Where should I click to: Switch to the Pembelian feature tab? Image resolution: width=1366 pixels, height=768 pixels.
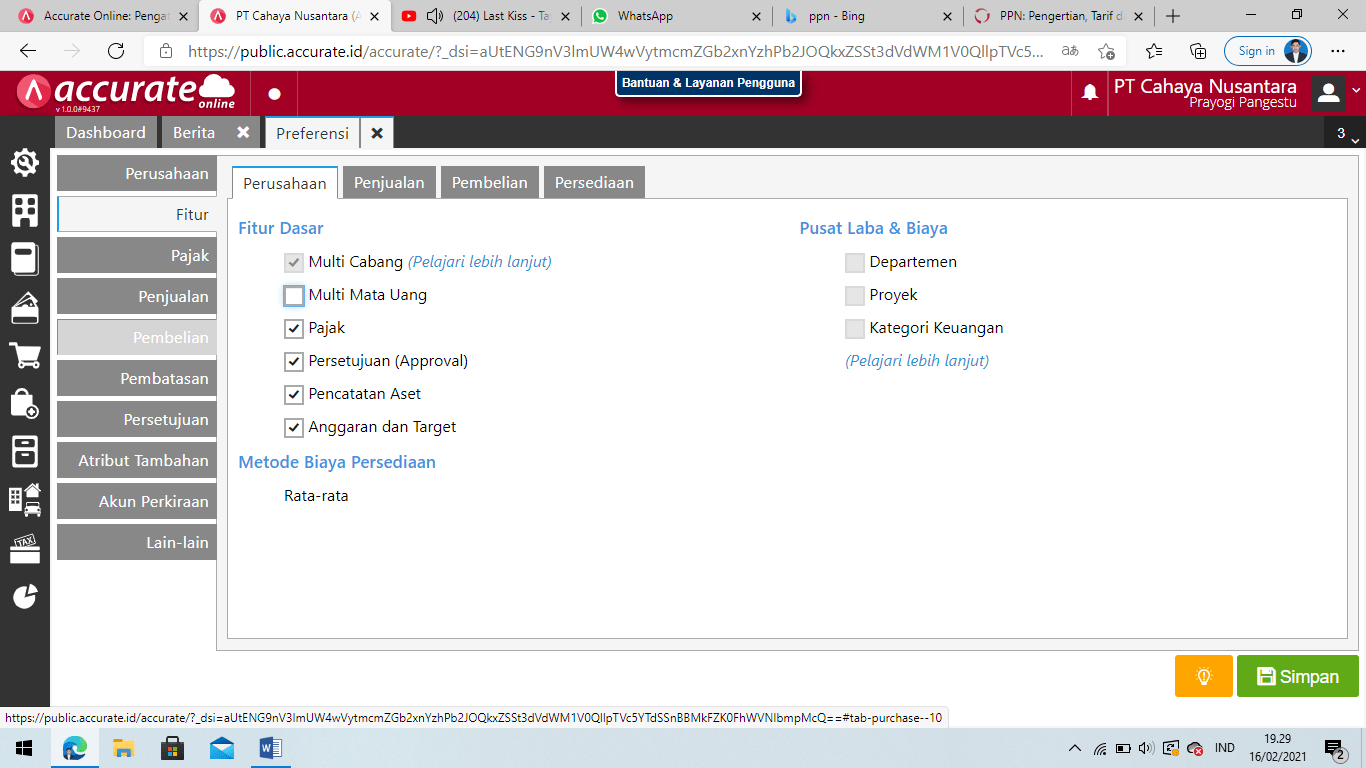[489, 183]
